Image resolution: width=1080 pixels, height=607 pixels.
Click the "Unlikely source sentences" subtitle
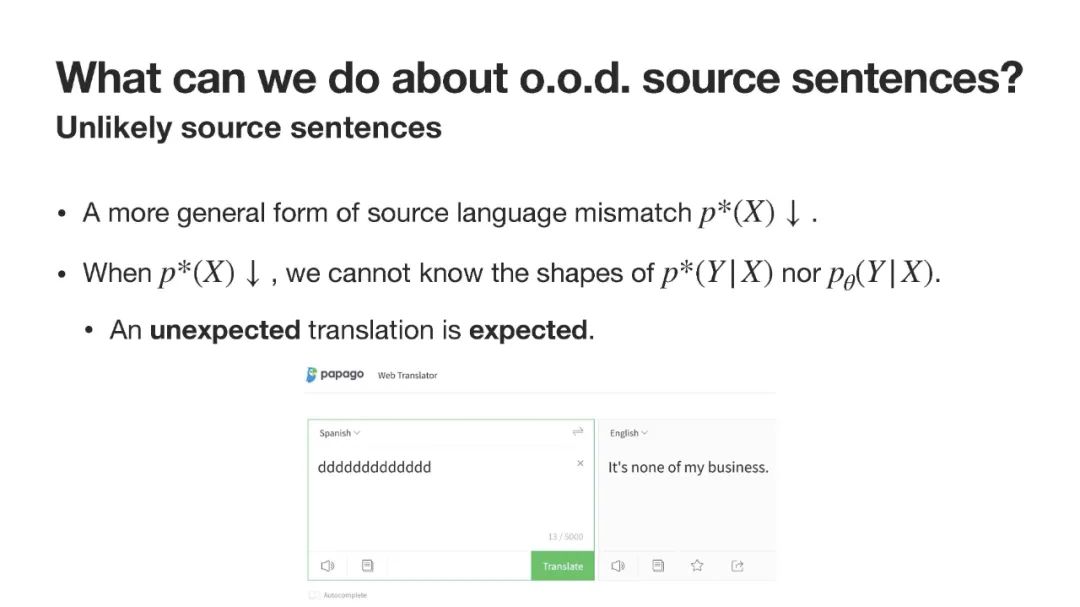[249, 128]
